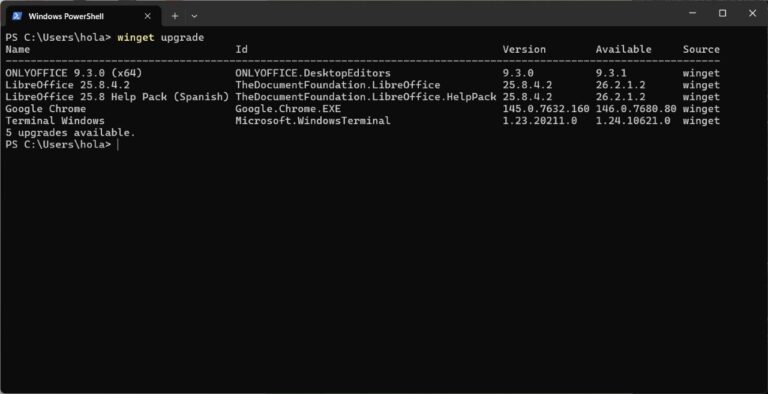
Task: Click the 'Id' column header
Action: (241, 49)
